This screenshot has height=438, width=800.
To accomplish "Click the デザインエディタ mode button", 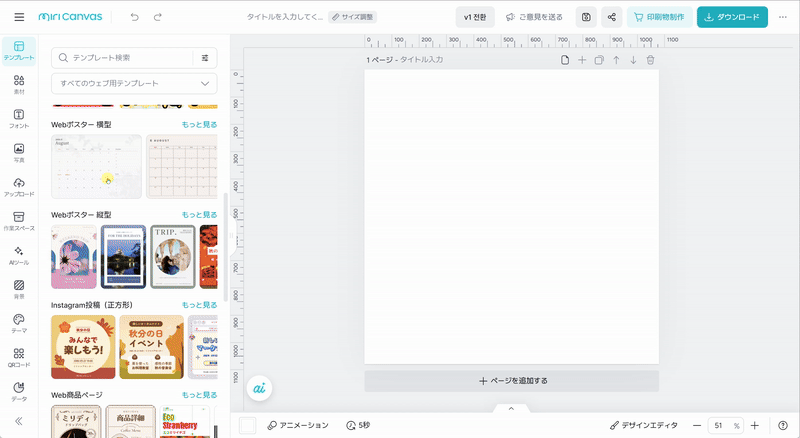I will click(x=644, y=425).
